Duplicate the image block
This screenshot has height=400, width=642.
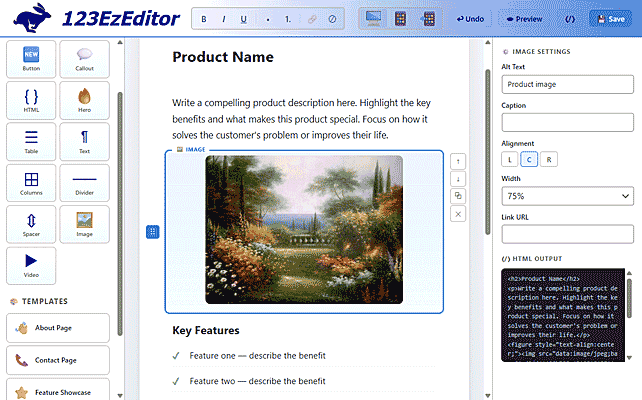coord(458,196)
